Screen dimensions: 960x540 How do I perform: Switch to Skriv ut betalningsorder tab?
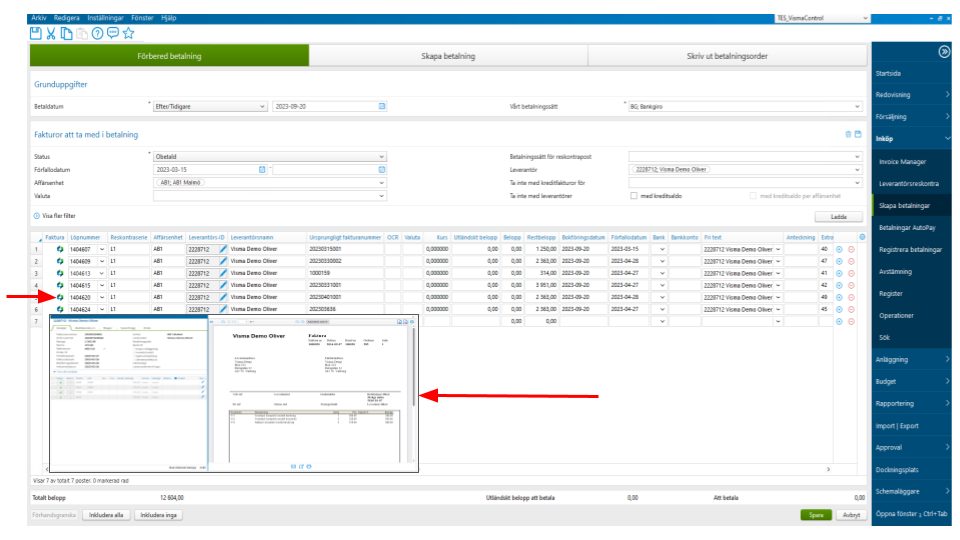(727, 56)
